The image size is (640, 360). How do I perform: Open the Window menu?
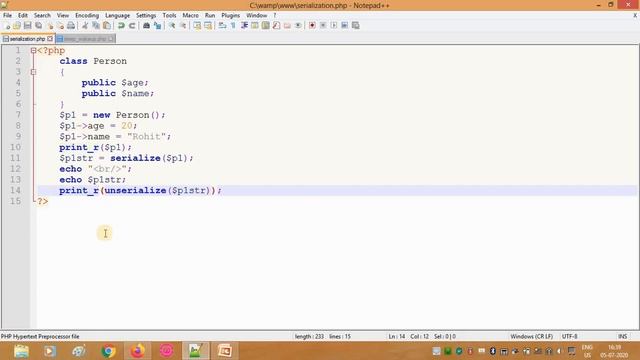click(x=256, y=16)
